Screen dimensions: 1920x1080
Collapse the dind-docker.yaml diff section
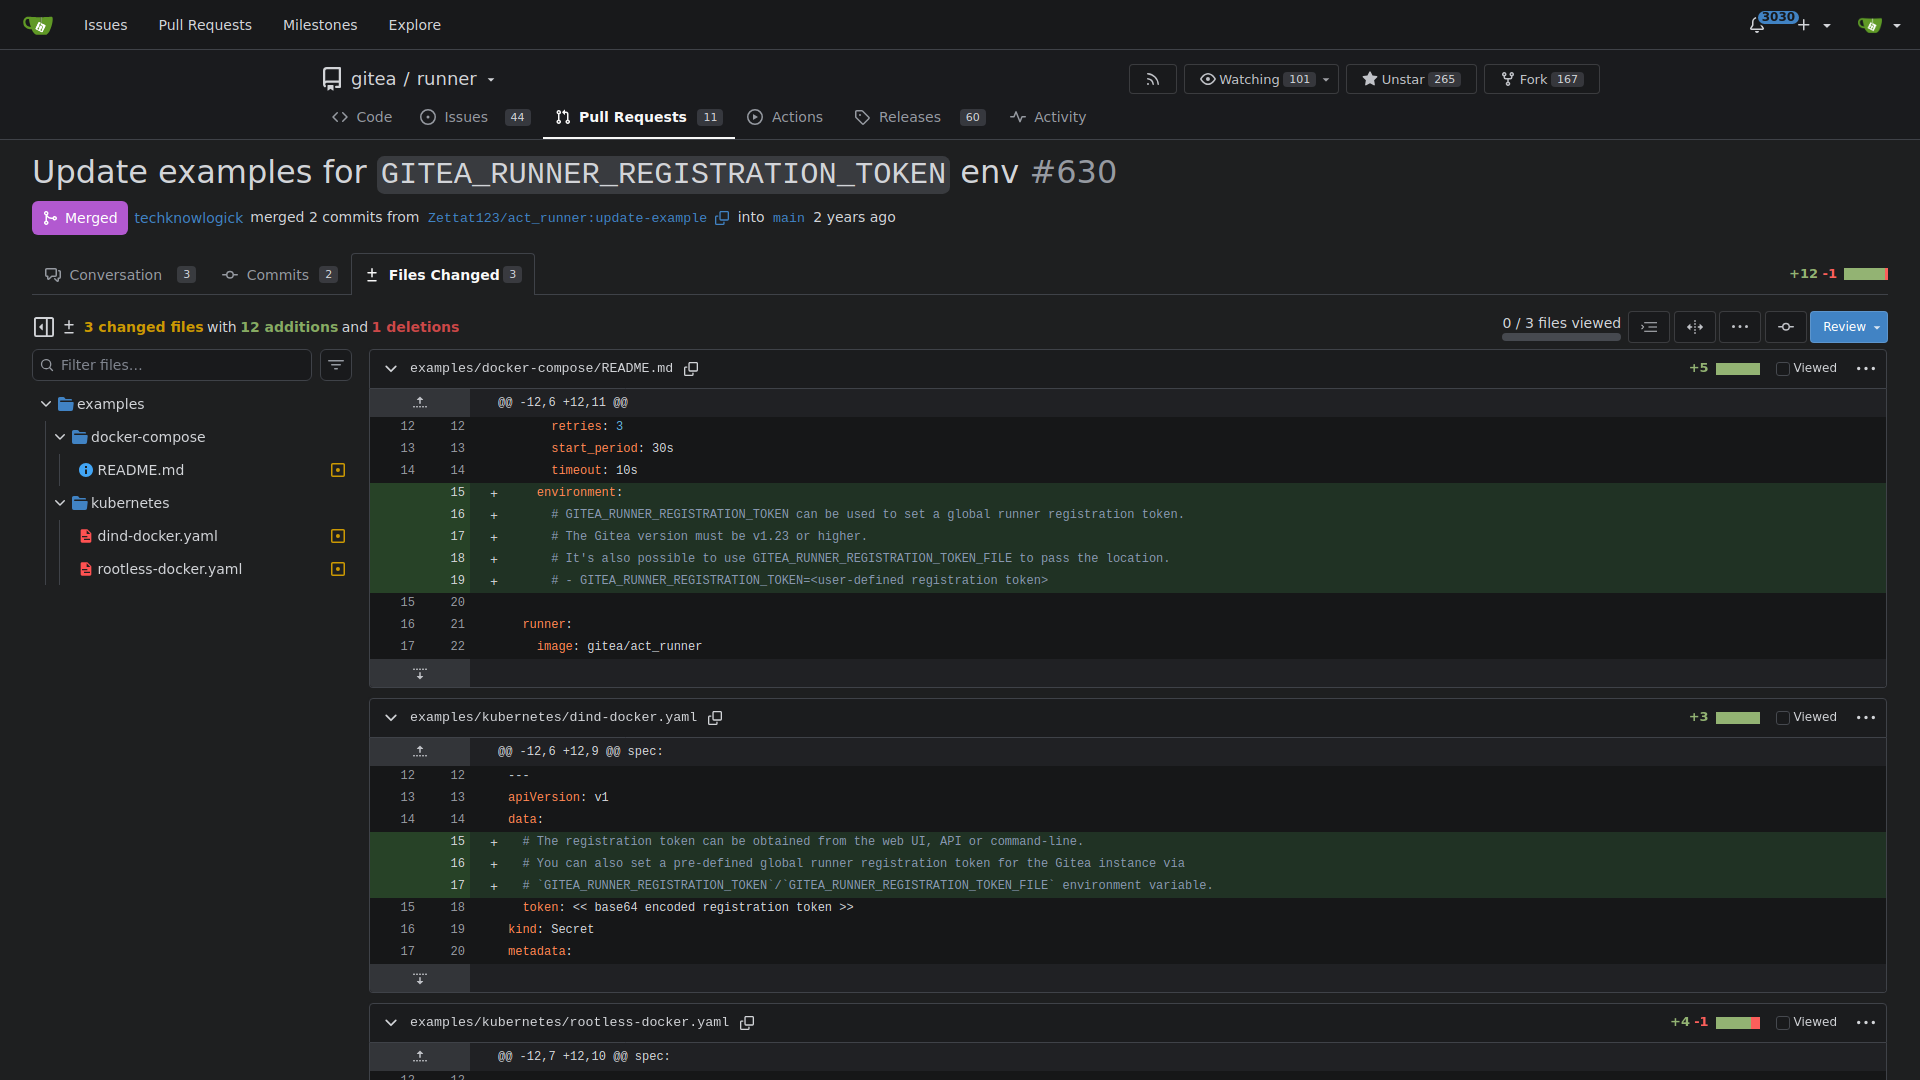(x=391, y=718)
